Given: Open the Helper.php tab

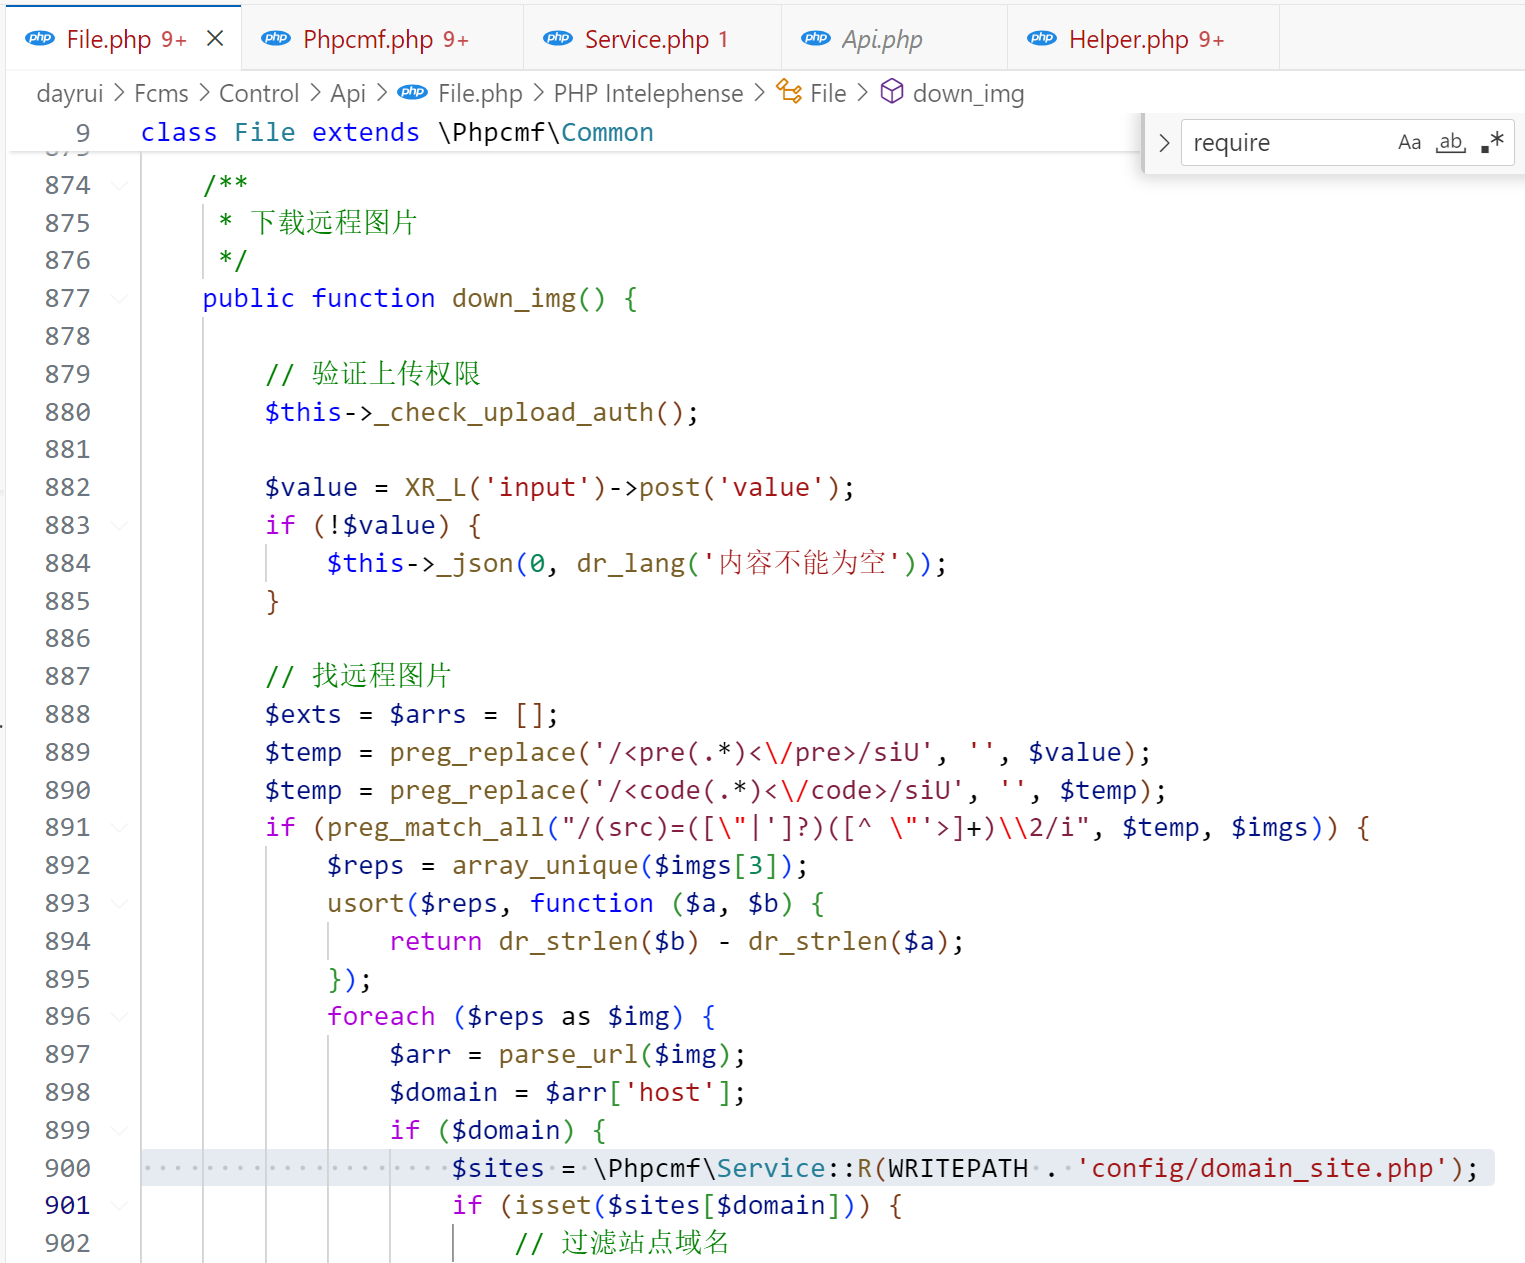Looking at the screenshot, I should point(1143,39).
